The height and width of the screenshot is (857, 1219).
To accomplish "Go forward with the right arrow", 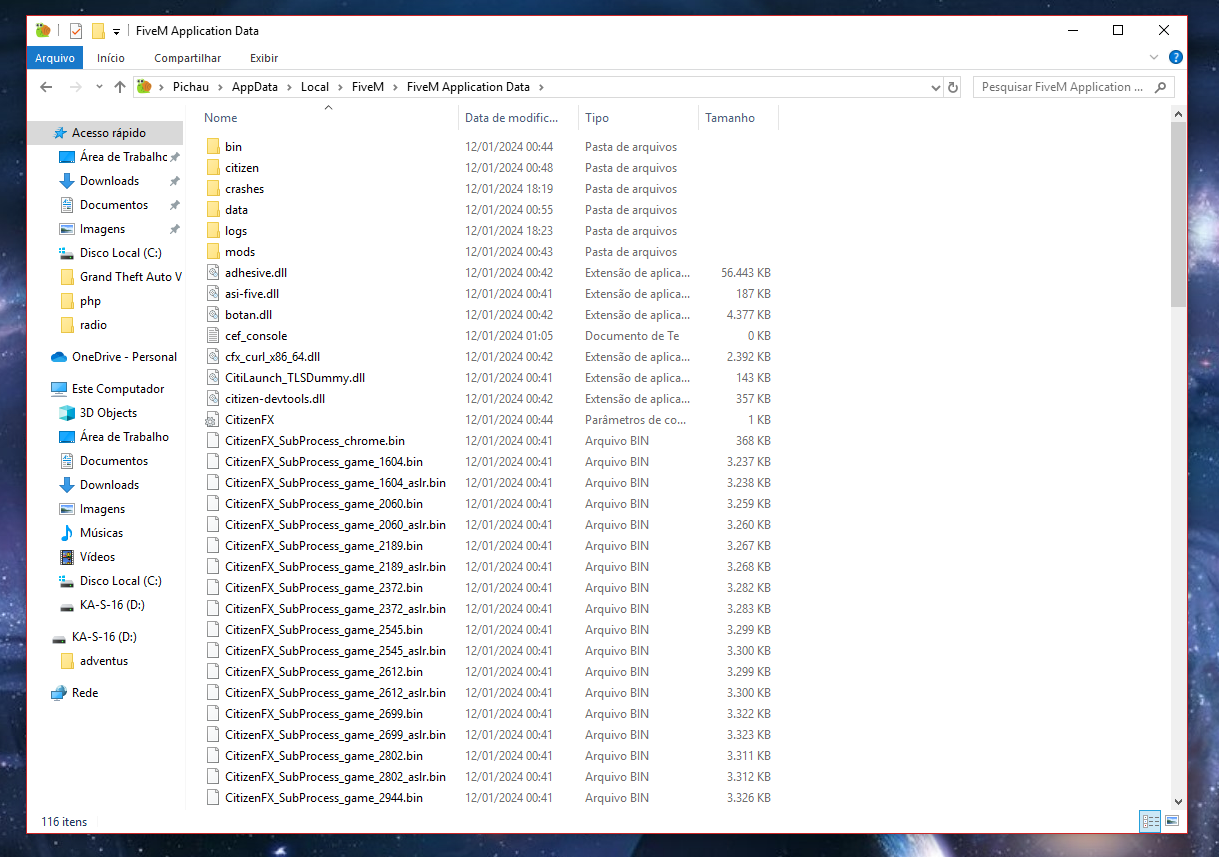I will click(76, 87).
